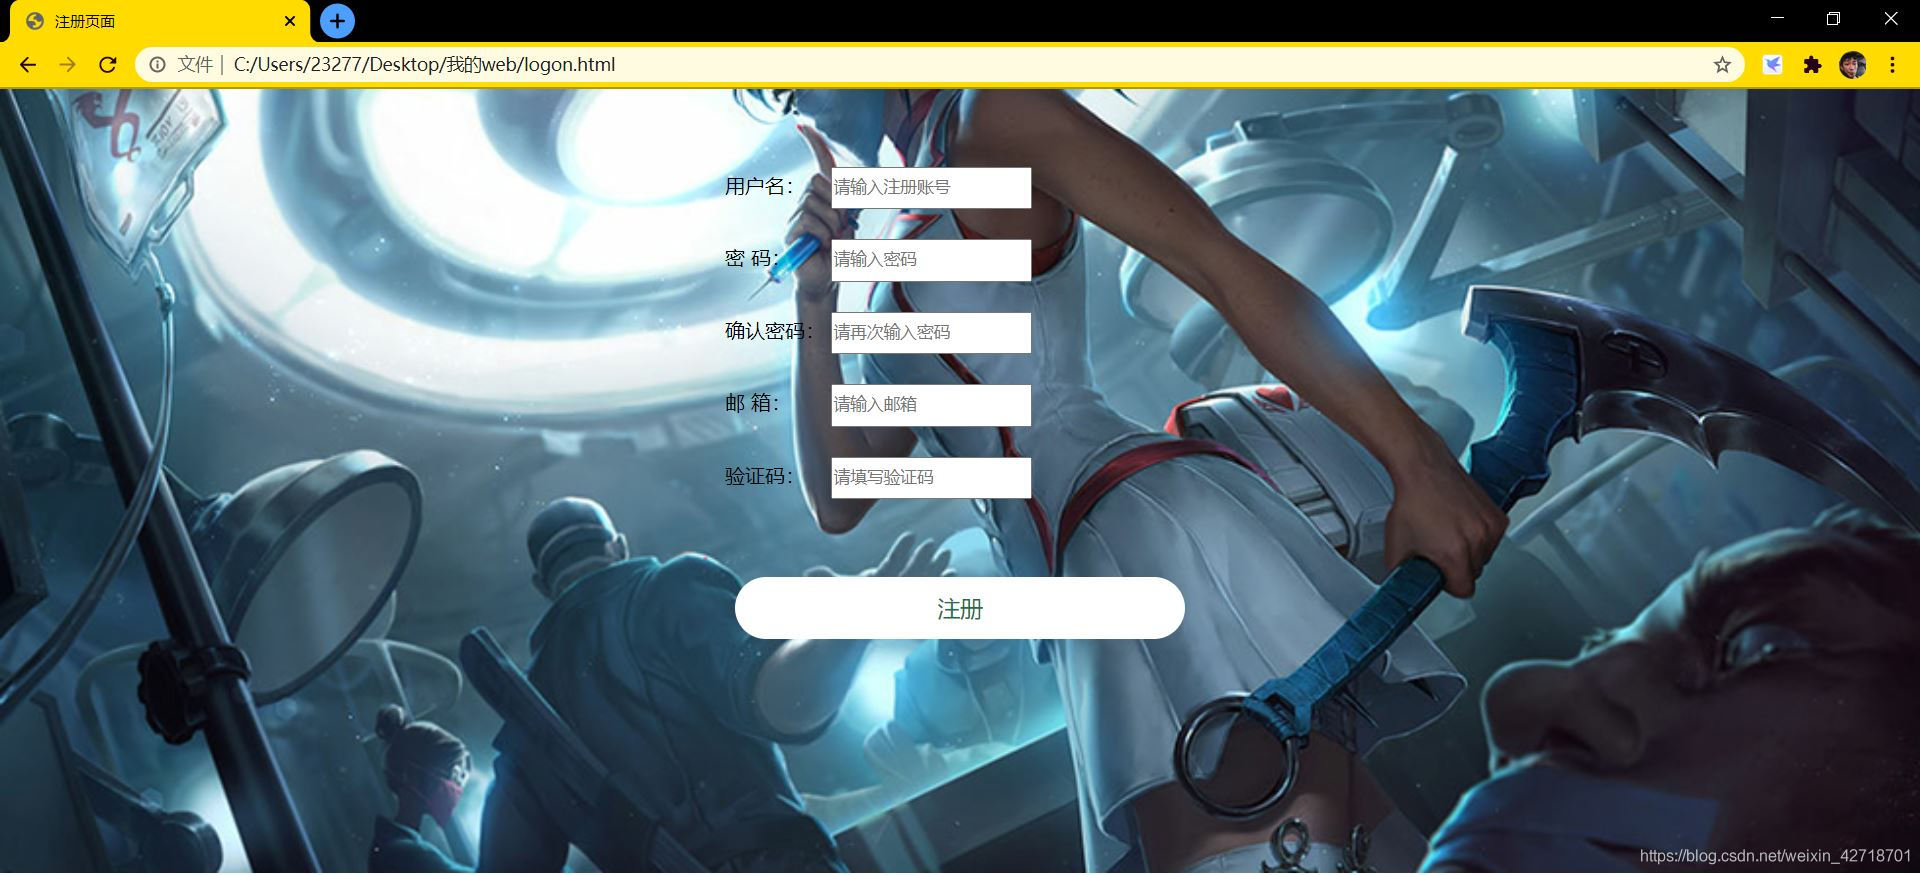This screenshot has width=1920, height=875.
Task: Click the 邮 箱 label text
Action: [x=752, y=404]
